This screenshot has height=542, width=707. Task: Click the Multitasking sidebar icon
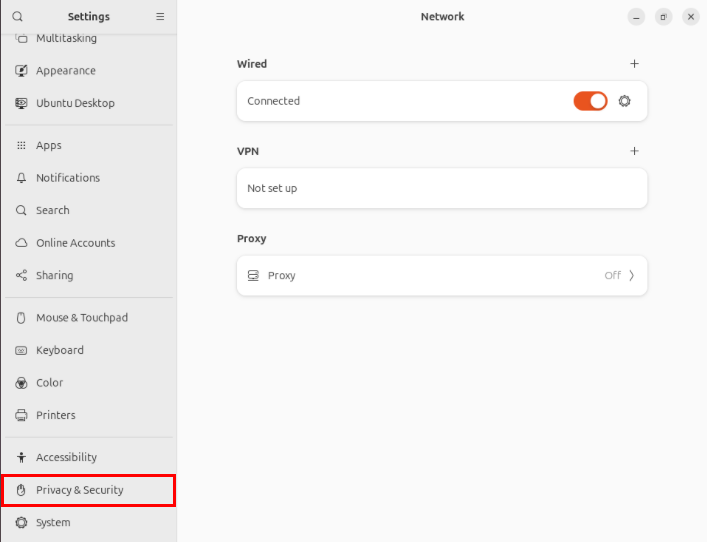[x=21, y=38]
